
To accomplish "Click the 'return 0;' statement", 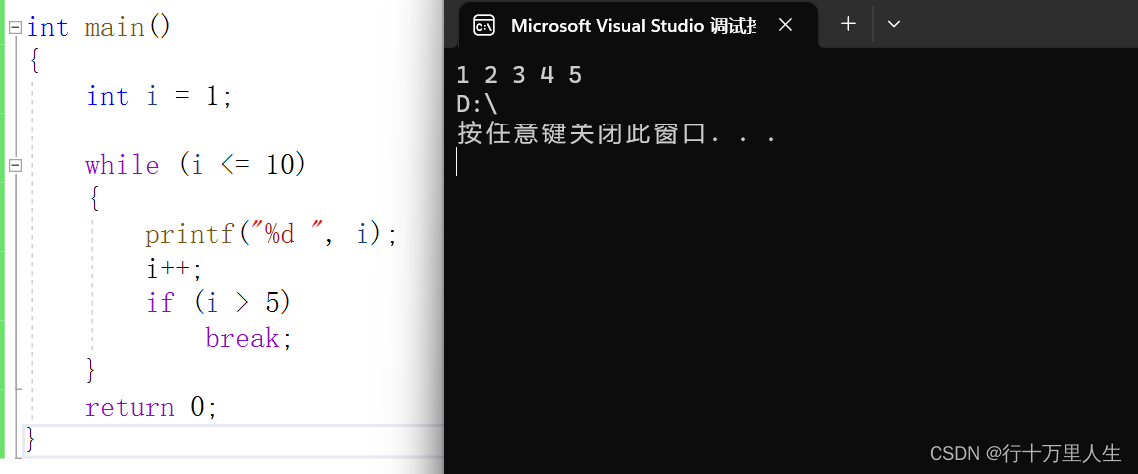I will 151,407.
